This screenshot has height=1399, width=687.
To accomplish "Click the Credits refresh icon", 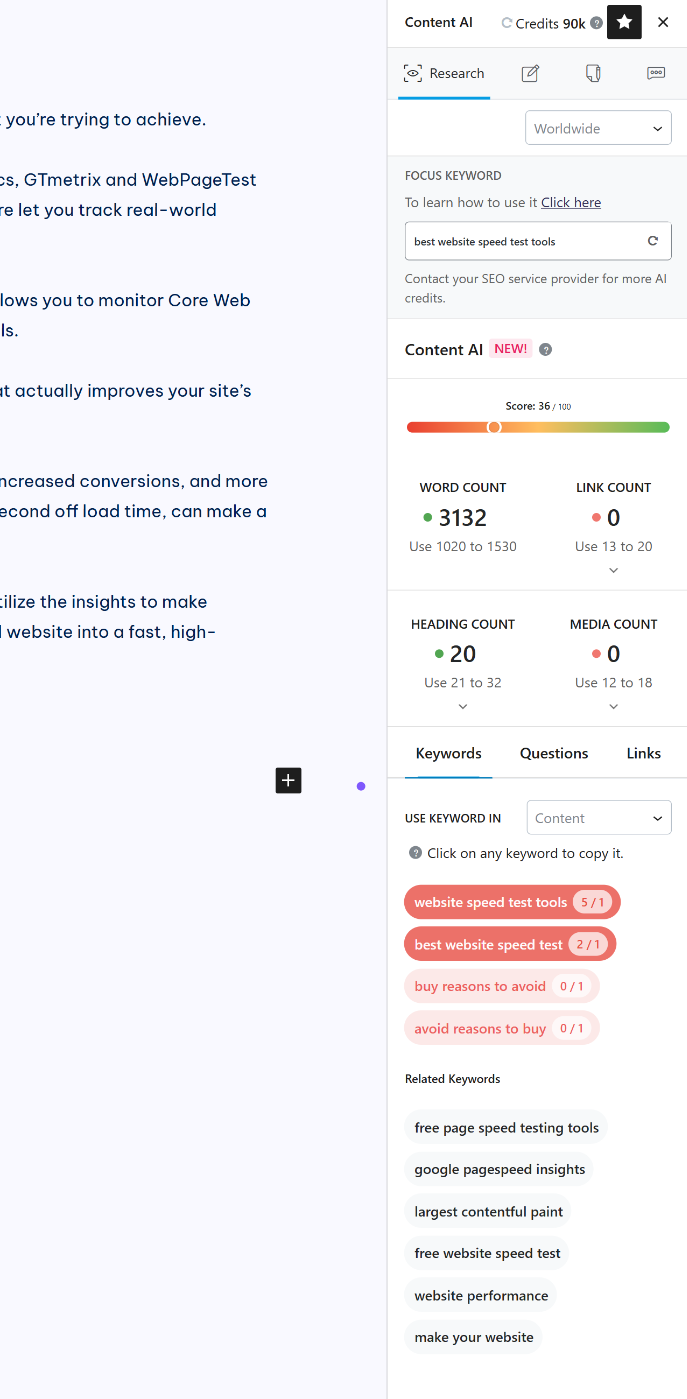I will coord(505,21).
